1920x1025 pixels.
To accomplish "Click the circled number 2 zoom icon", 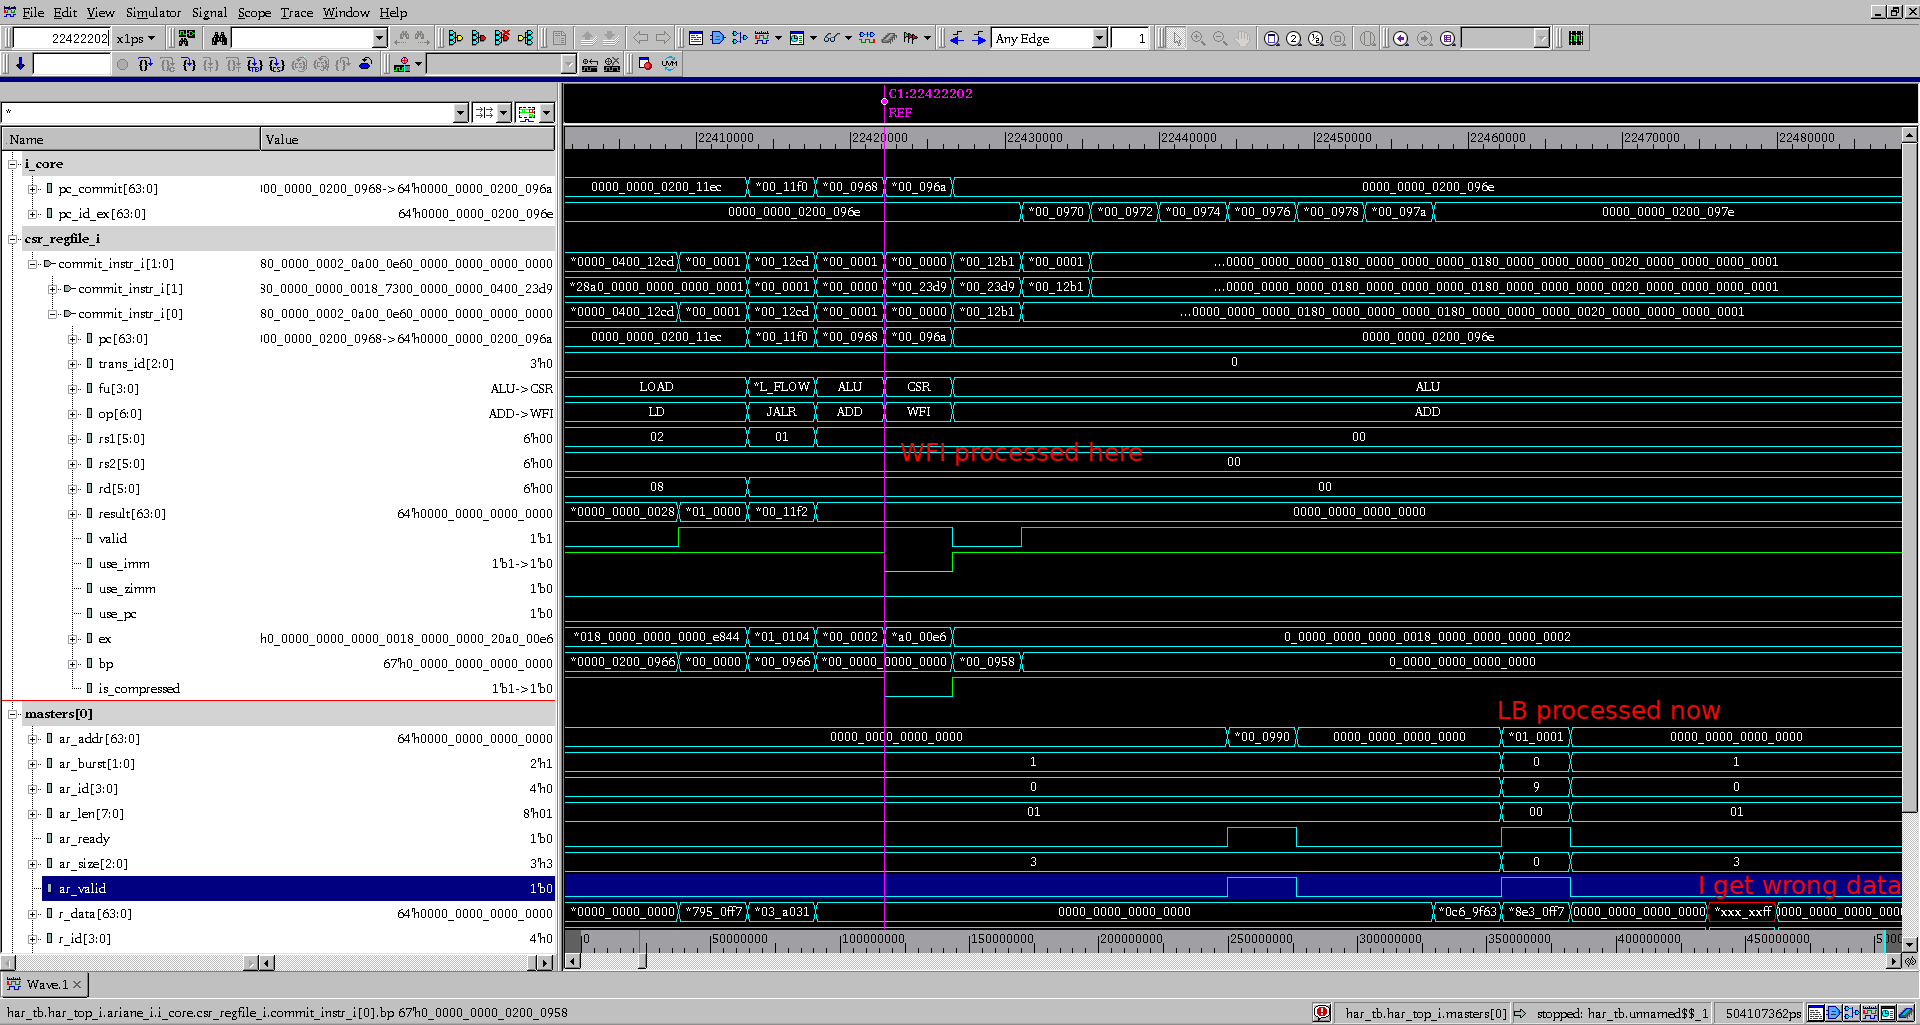I will tap(1293, 38).
